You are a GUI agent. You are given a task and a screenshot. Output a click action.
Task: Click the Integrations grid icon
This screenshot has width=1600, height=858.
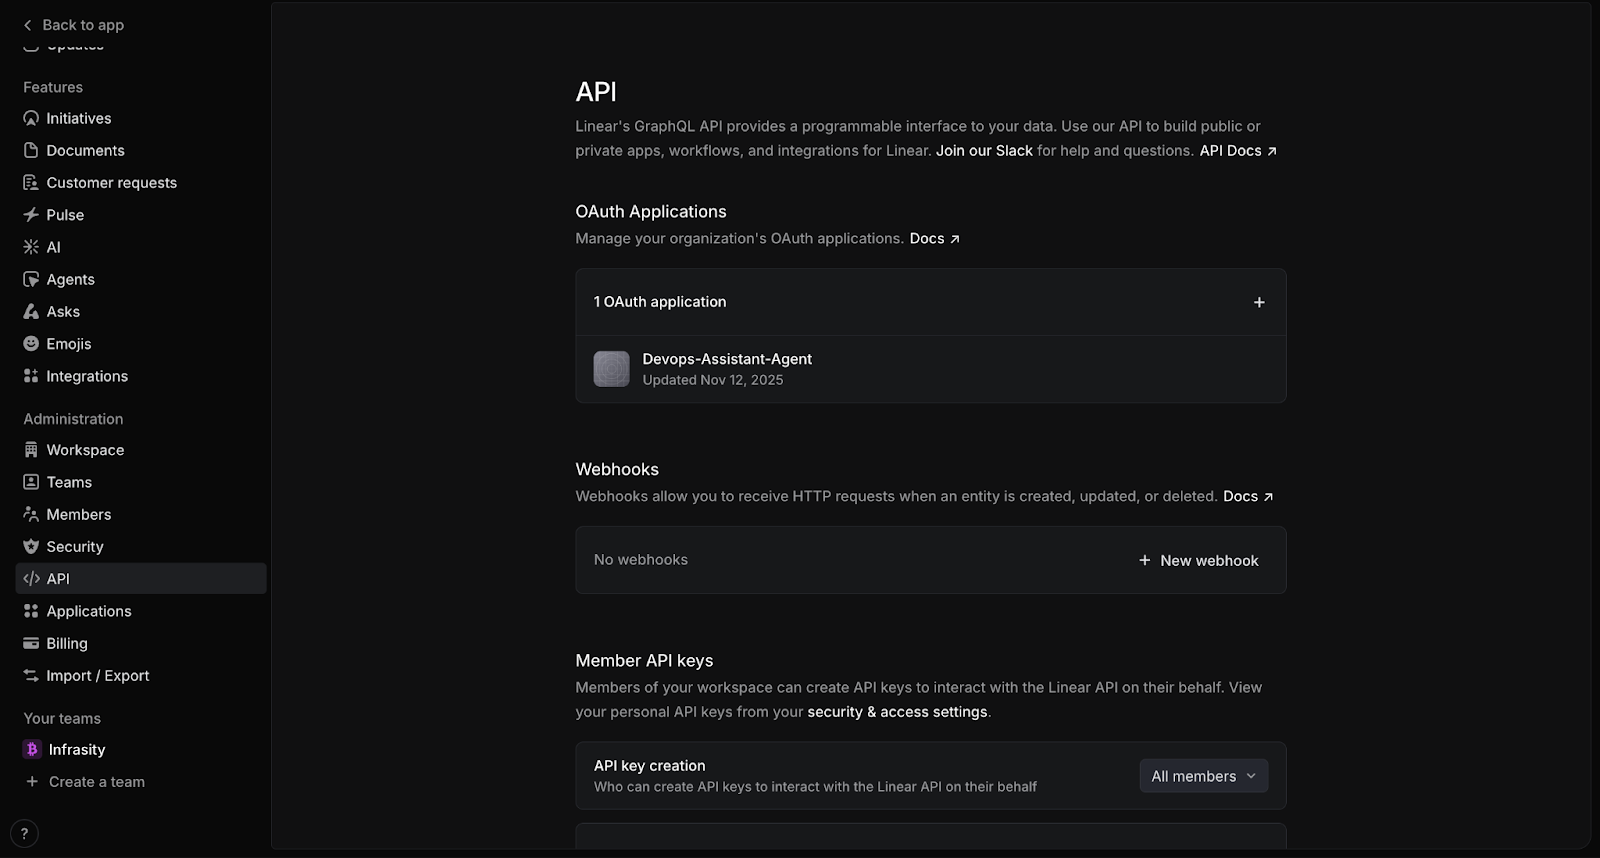(31, 376)
